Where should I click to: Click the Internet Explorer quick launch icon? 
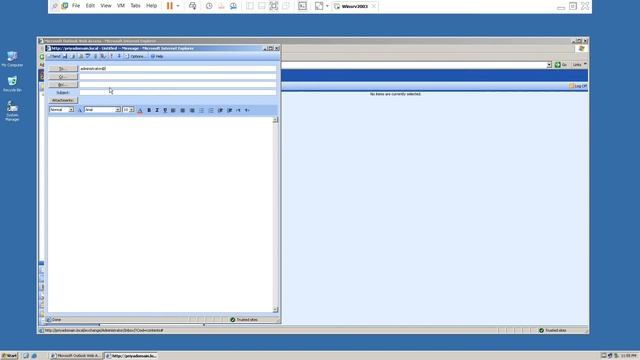[34, 356]
